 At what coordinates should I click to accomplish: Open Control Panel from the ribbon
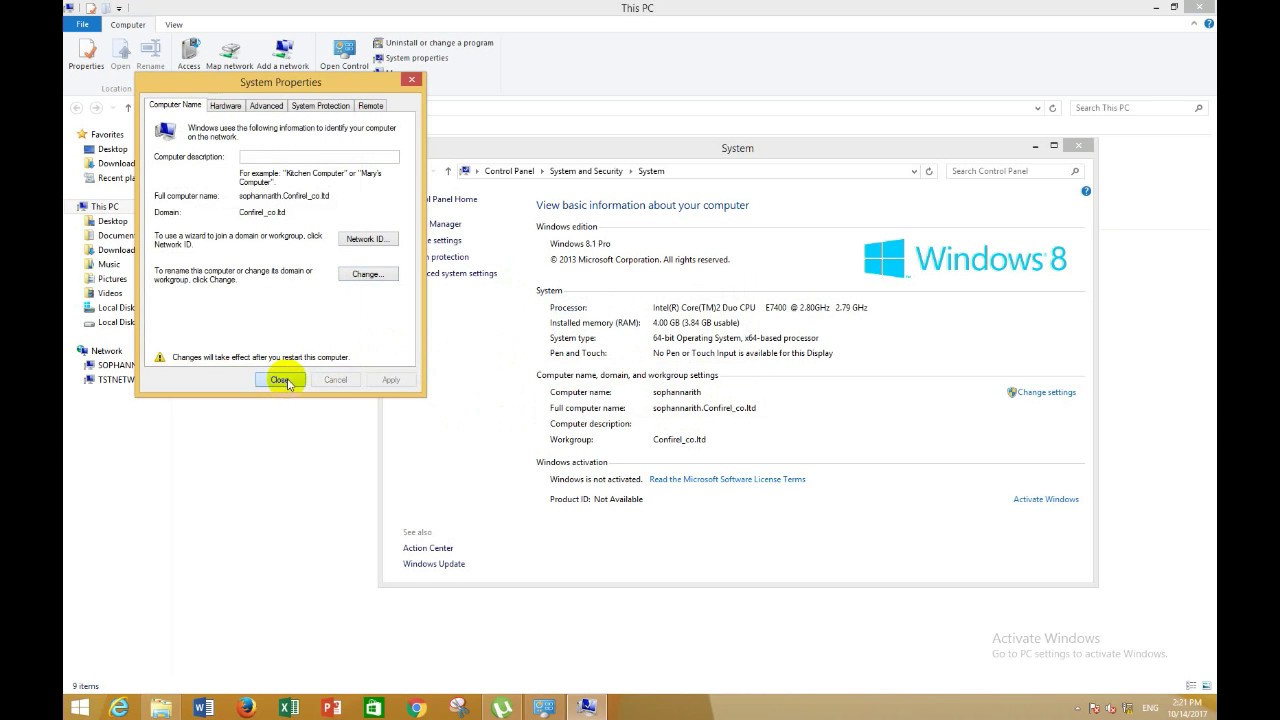[x=344, y=54]
